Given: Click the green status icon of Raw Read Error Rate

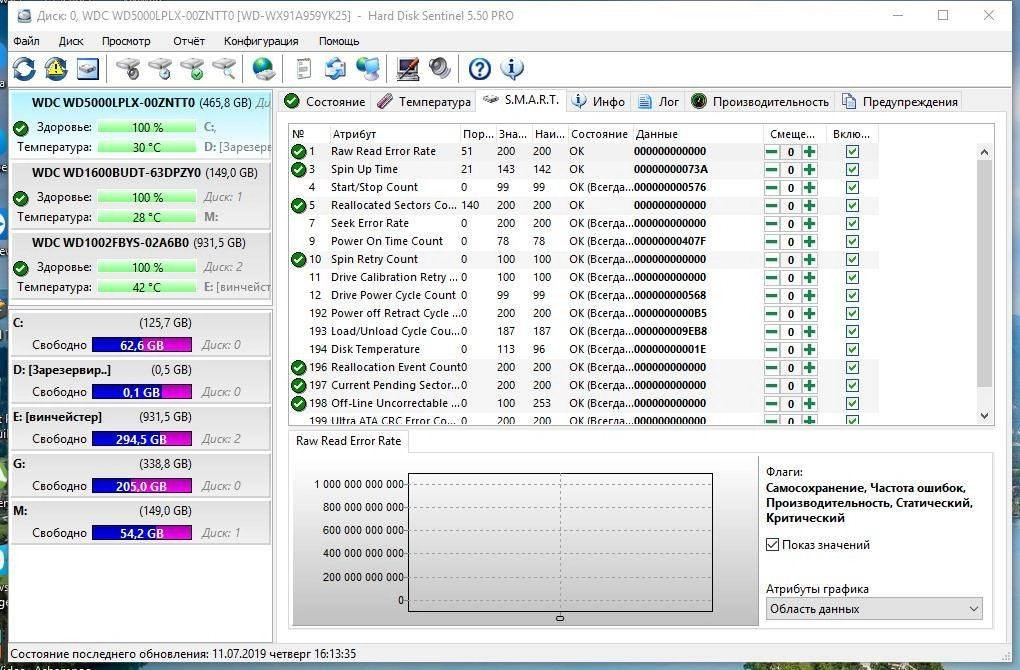Looking at the screenshot, I should pyautogui.click(x=299, y=152).
